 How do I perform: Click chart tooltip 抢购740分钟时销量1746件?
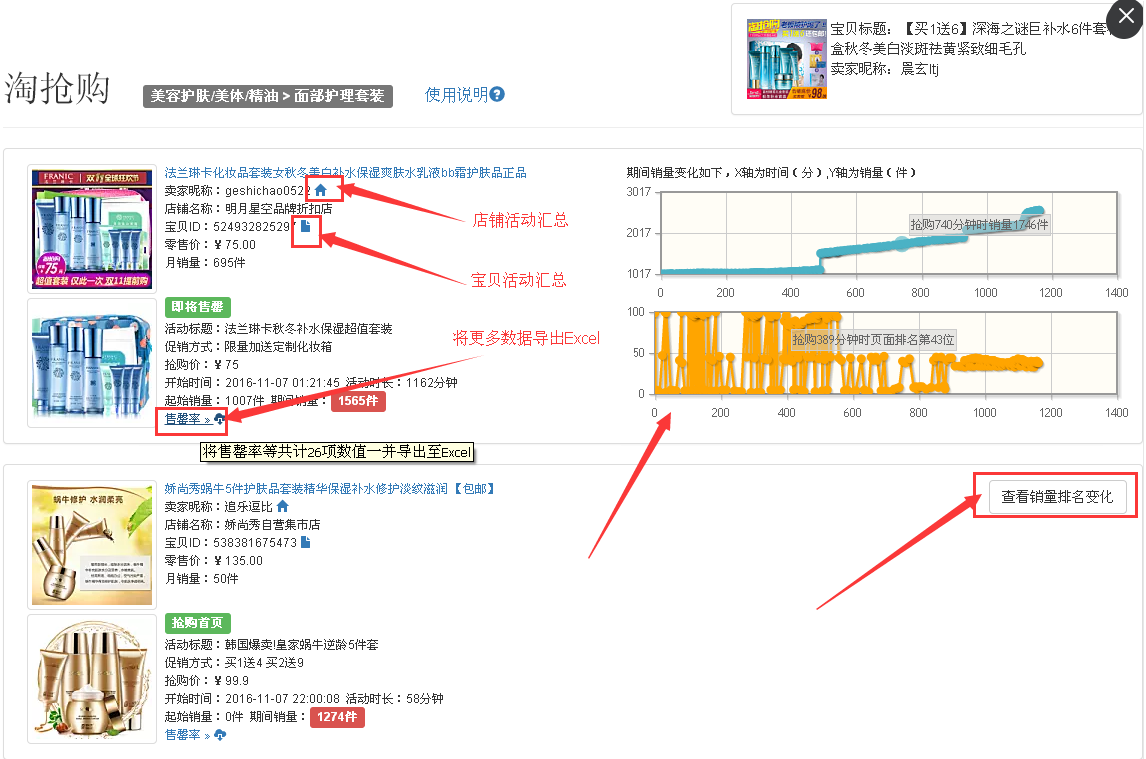(979, 224)
